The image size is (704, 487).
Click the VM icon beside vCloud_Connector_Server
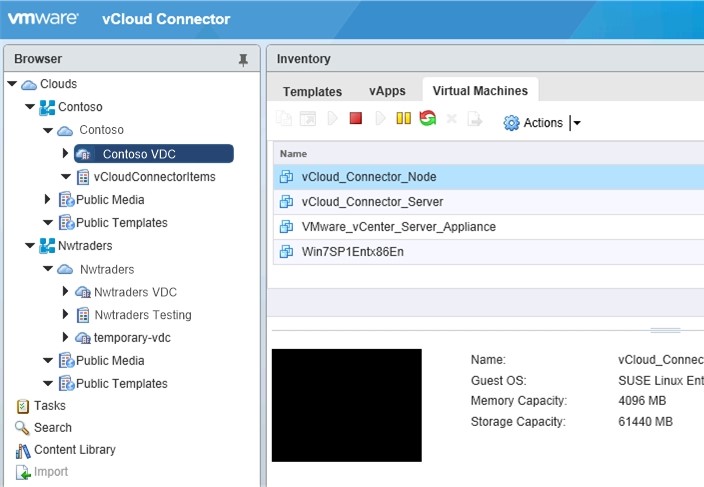pos(286,202)
